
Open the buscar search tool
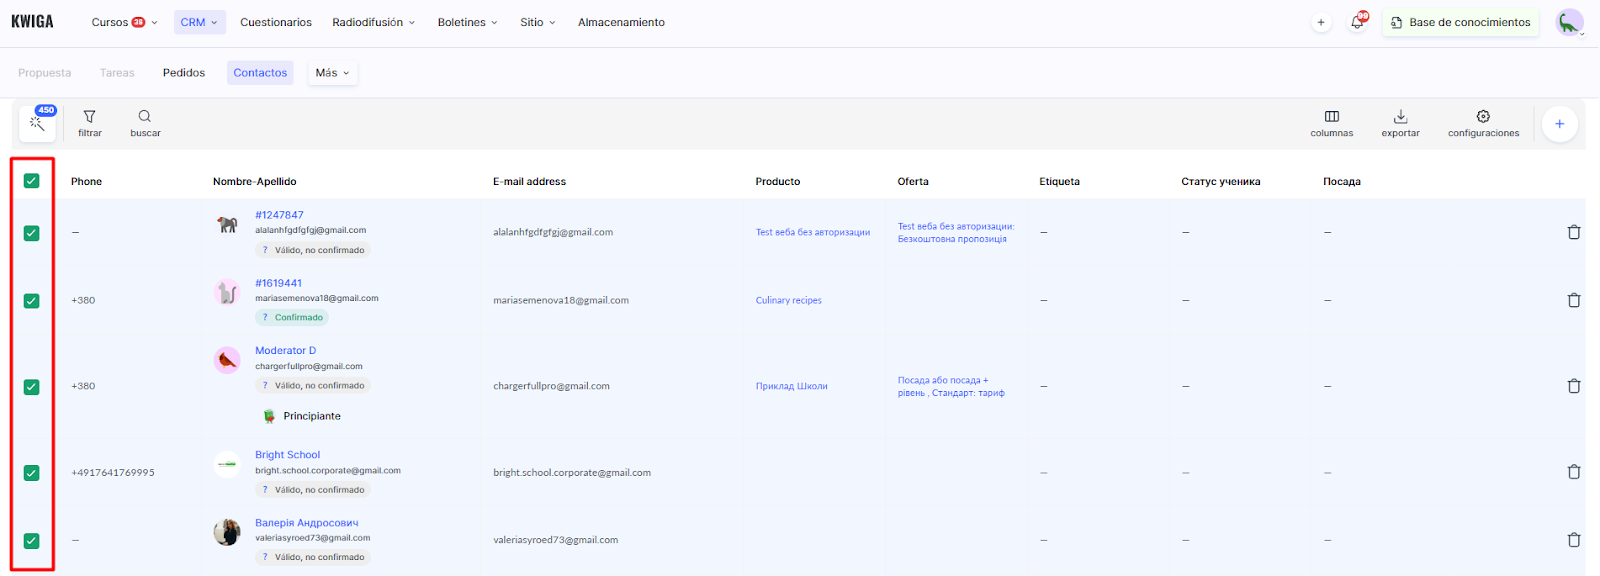pyautogui.click(x=145, y=117)
